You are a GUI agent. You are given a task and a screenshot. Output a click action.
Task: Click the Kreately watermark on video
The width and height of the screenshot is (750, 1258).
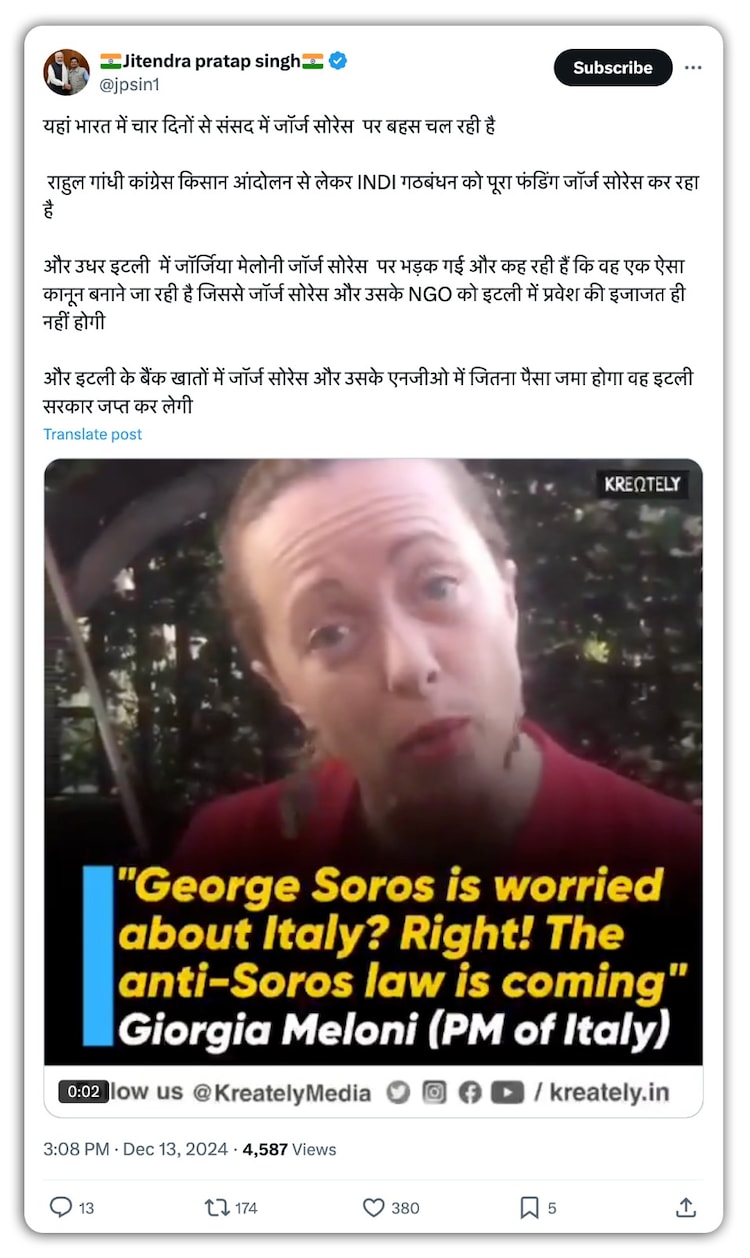point(642,484)
